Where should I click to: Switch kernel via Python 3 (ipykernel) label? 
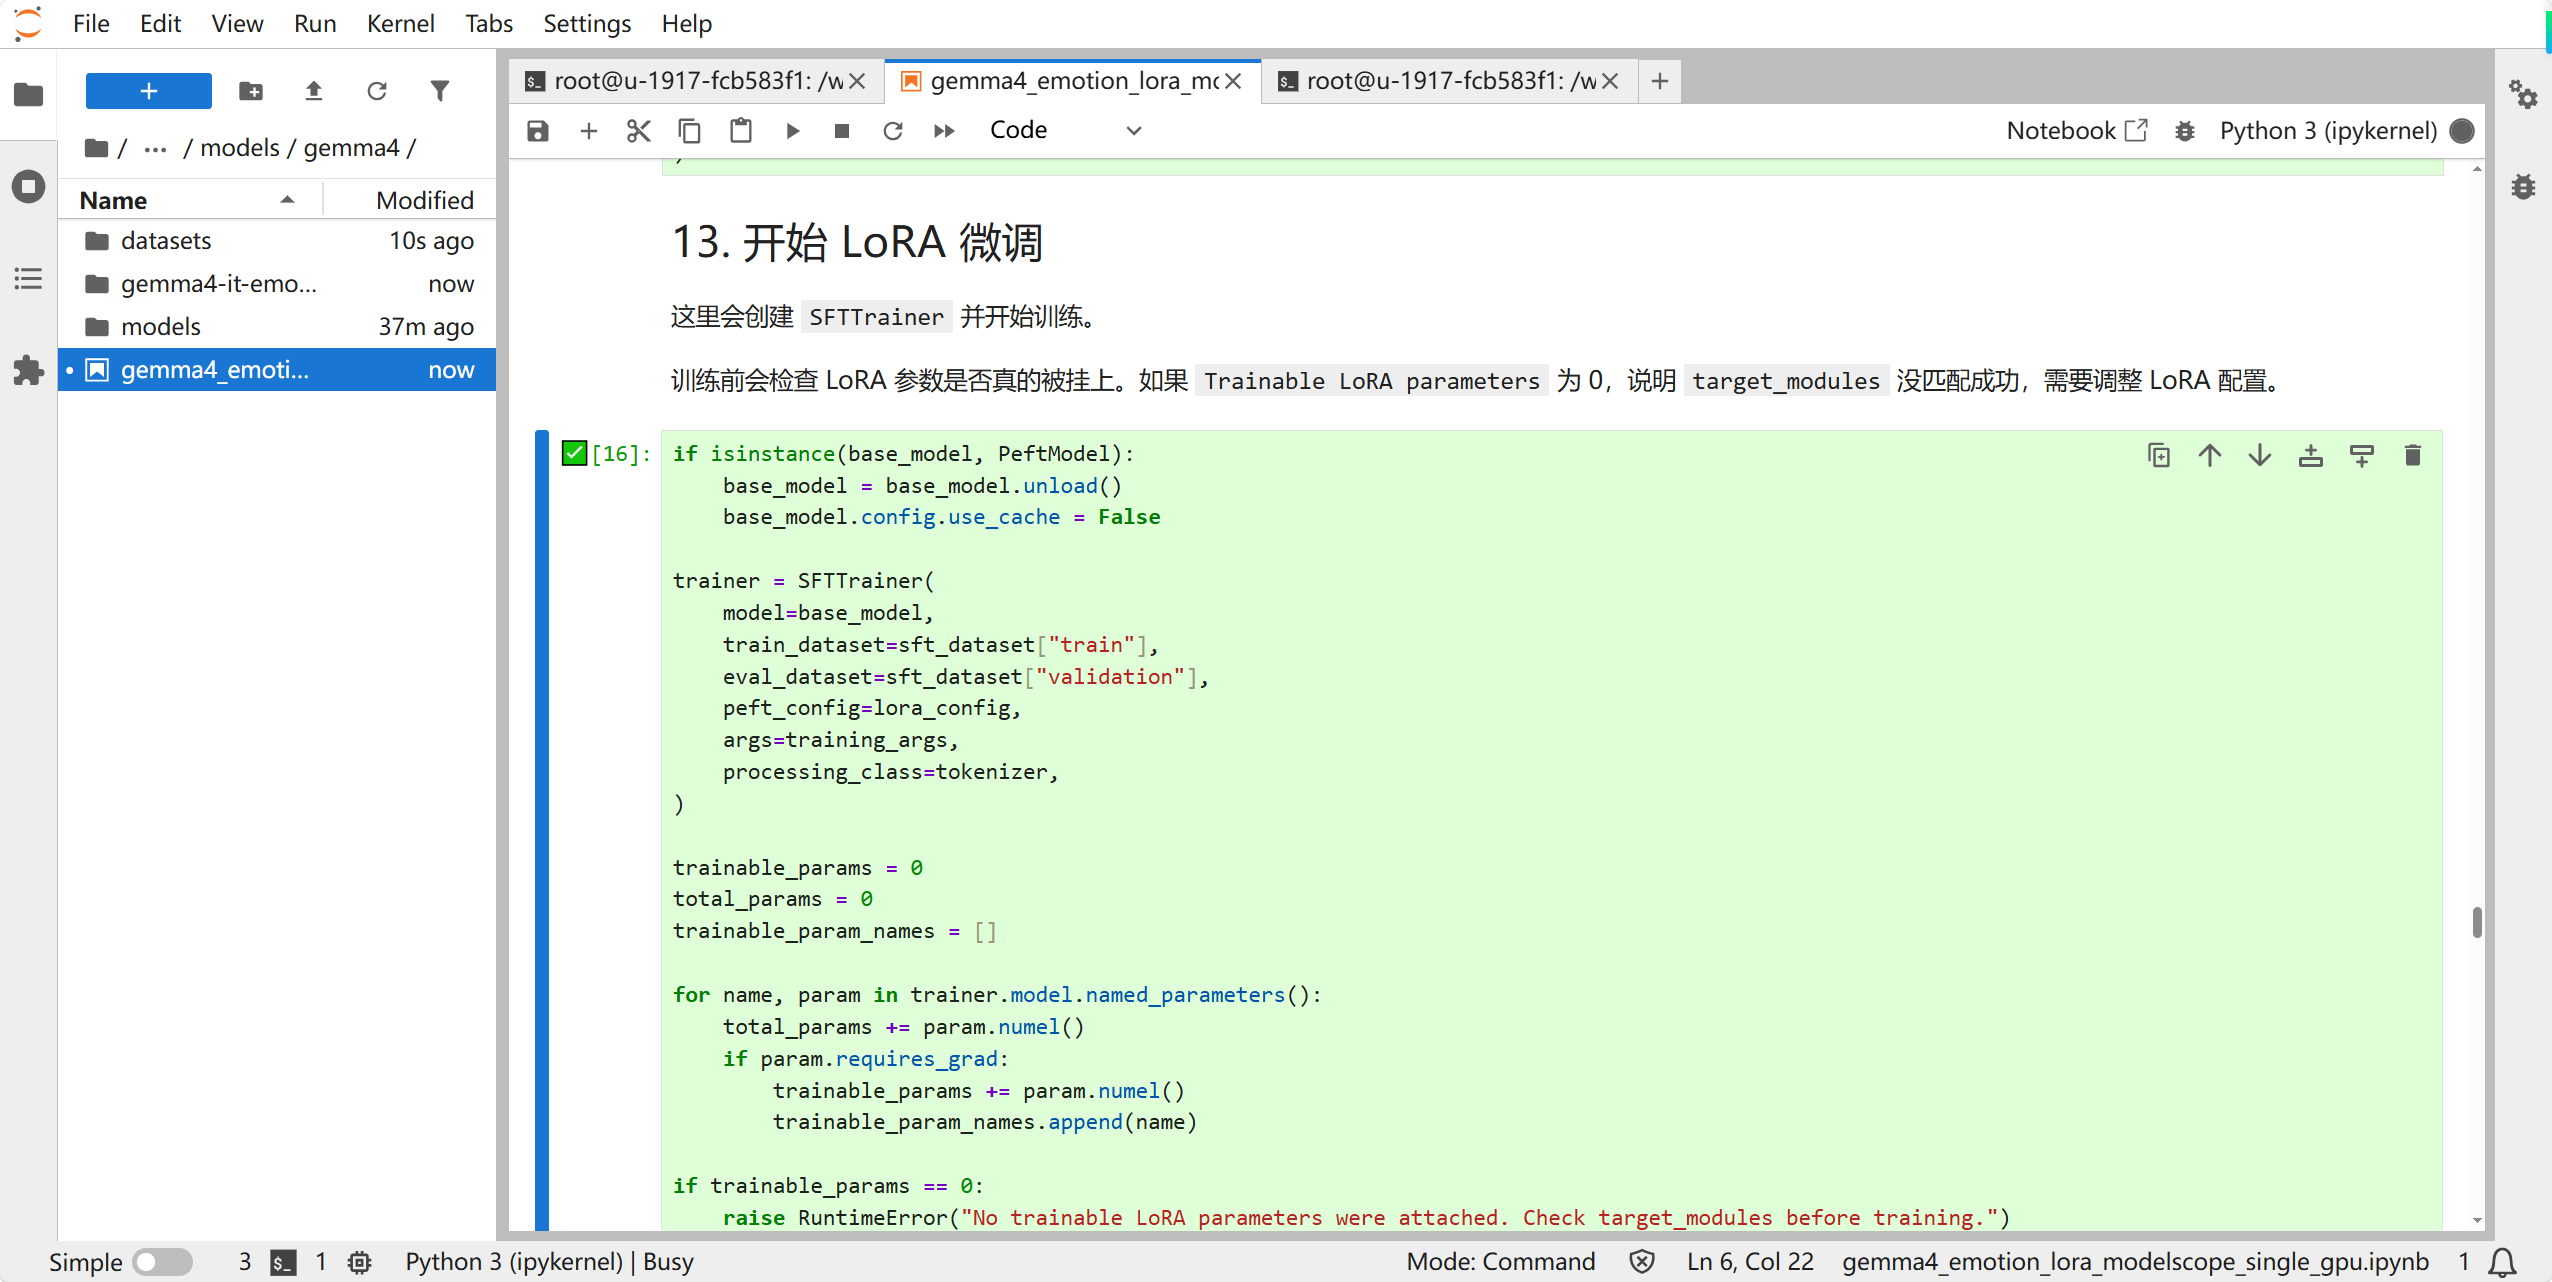(x=2328, y=131)
